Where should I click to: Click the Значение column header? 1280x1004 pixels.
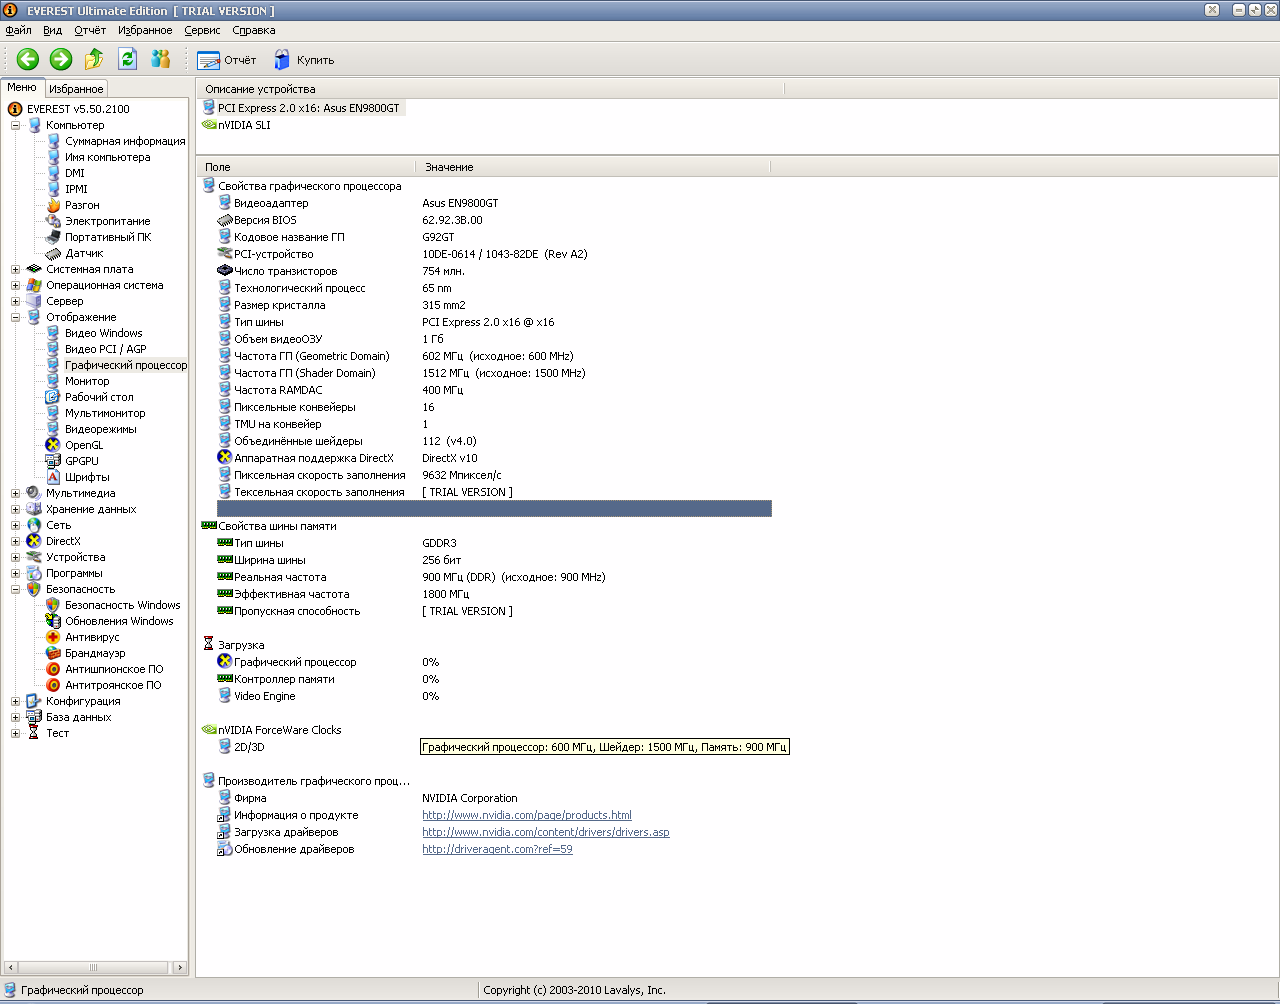point(593,167)
